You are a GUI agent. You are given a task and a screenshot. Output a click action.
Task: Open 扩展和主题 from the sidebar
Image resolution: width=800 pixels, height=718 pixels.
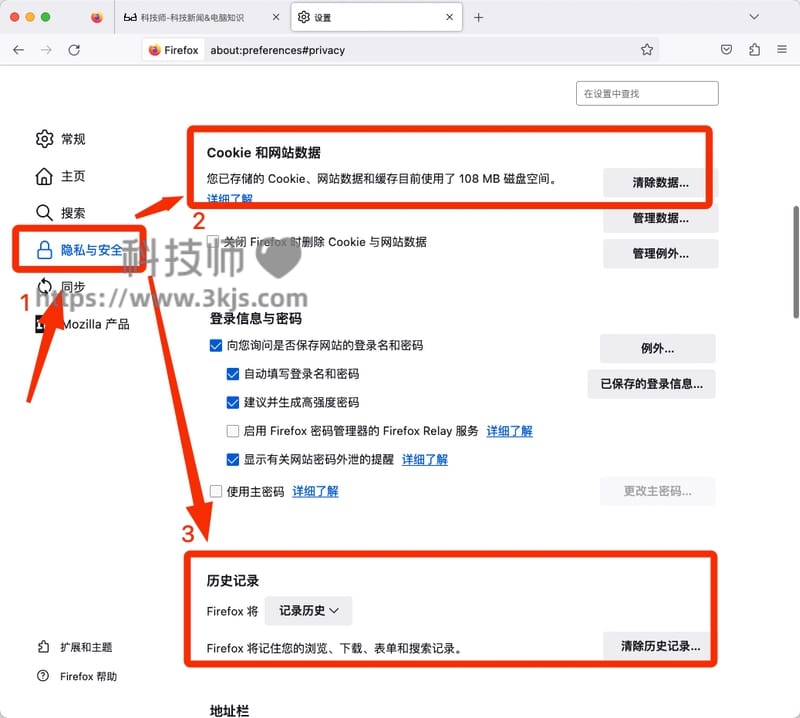74,647
